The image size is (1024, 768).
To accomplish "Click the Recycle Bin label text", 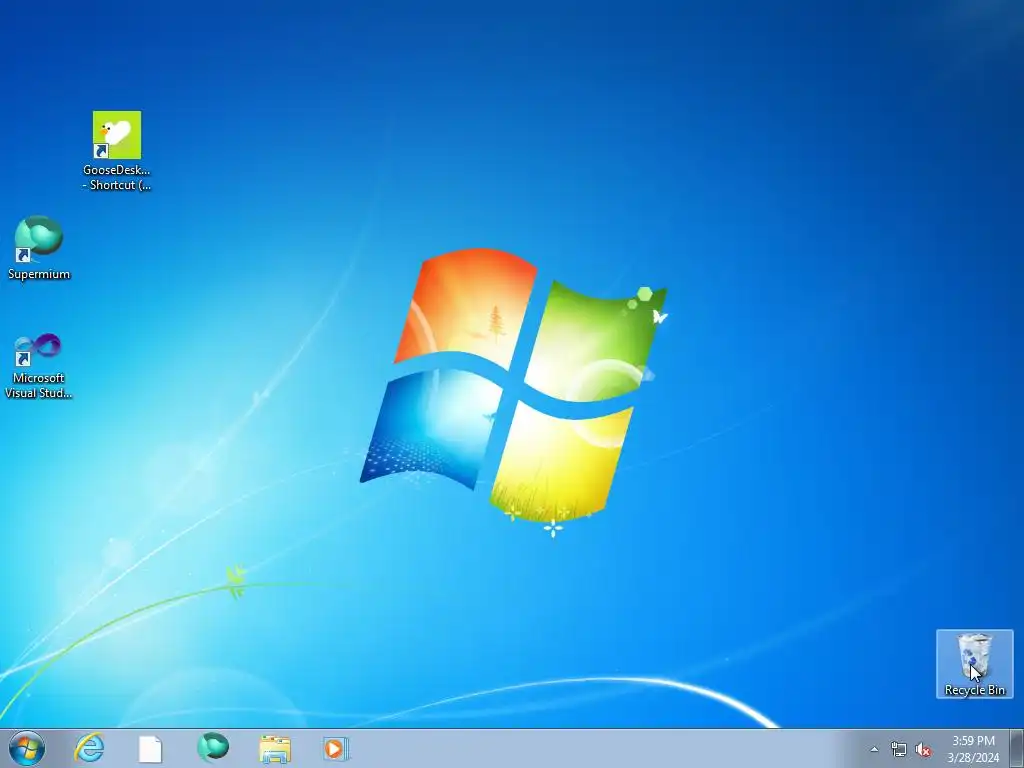I will (974, 690).
